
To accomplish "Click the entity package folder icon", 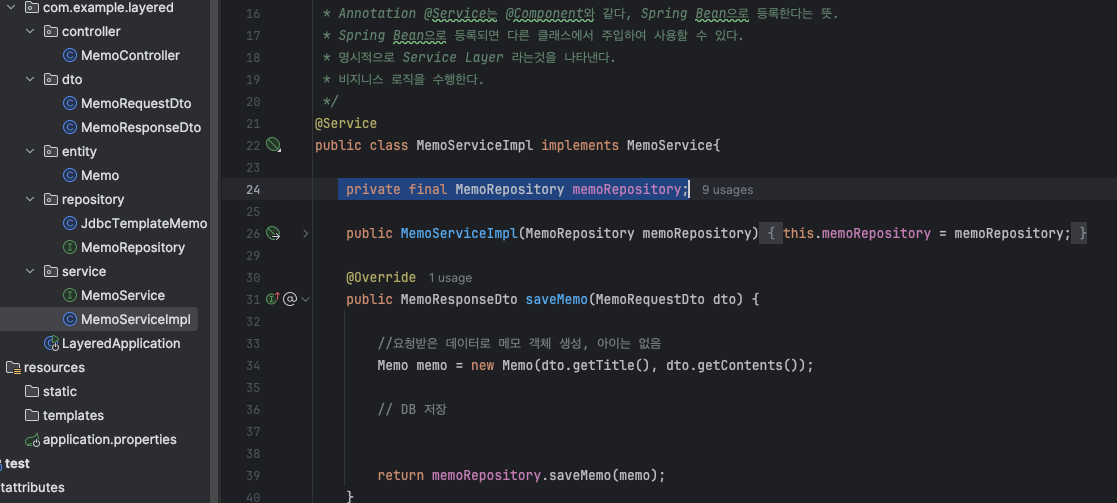I will 51,151.
